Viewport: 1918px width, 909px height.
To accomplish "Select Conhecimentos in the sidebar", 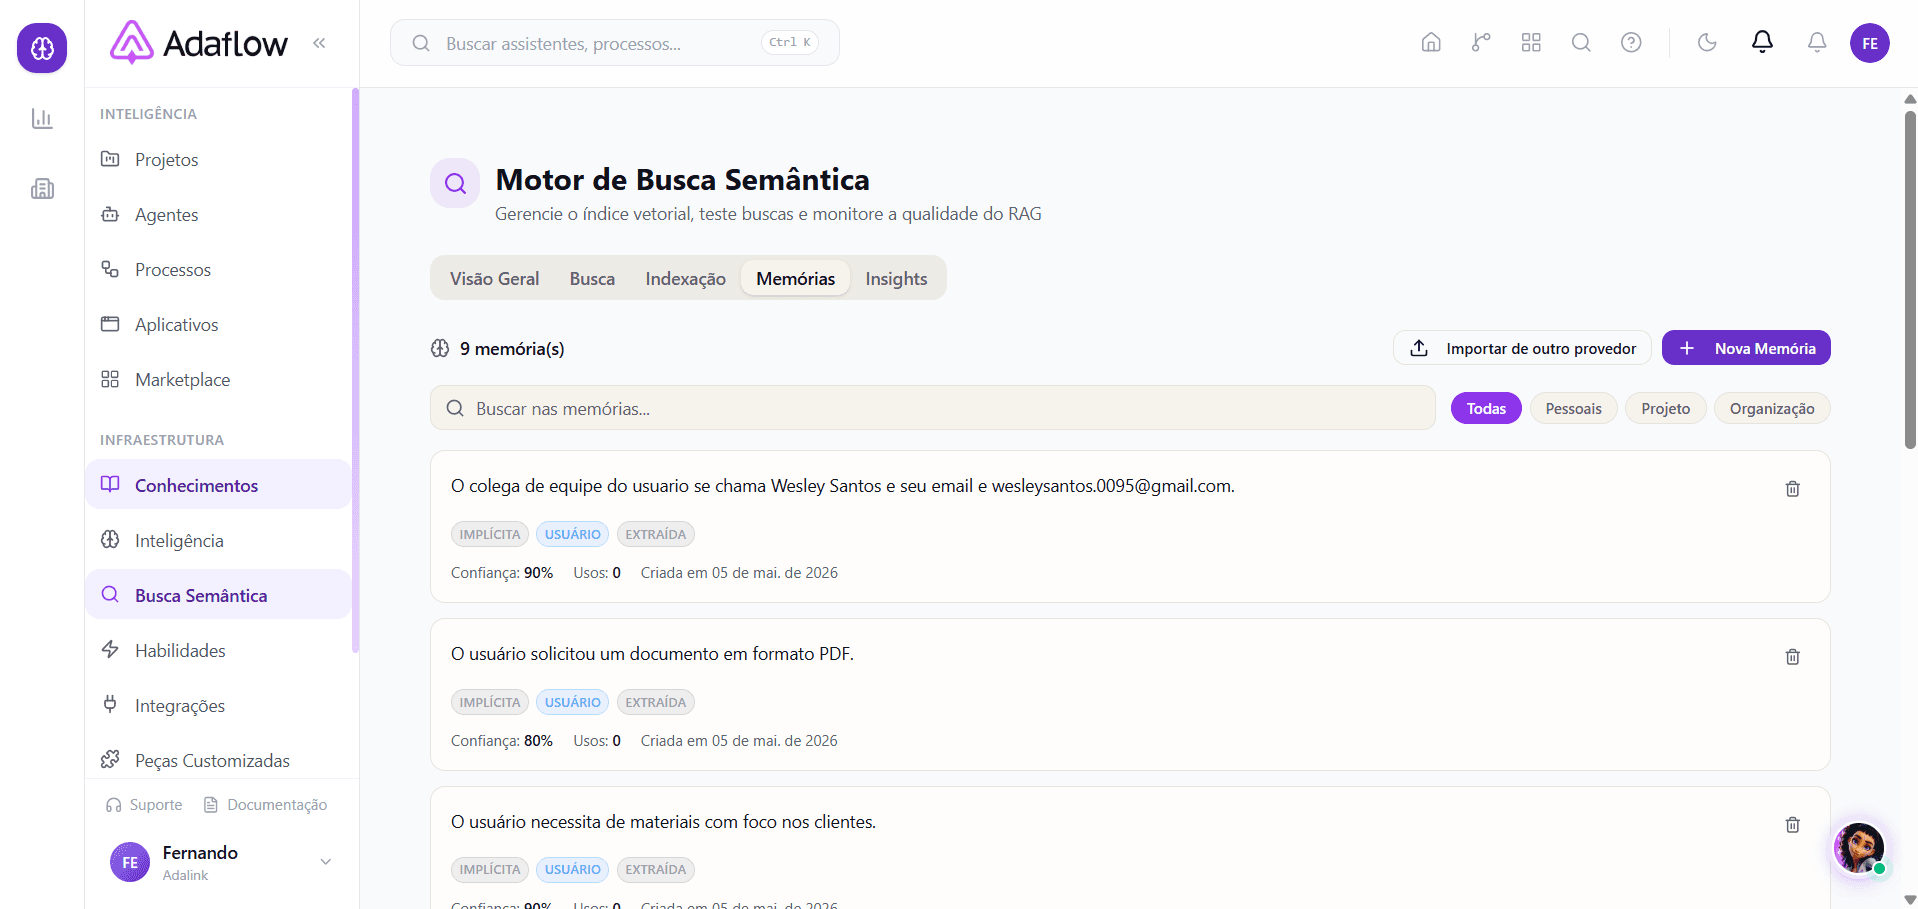I will pos(218,485).
